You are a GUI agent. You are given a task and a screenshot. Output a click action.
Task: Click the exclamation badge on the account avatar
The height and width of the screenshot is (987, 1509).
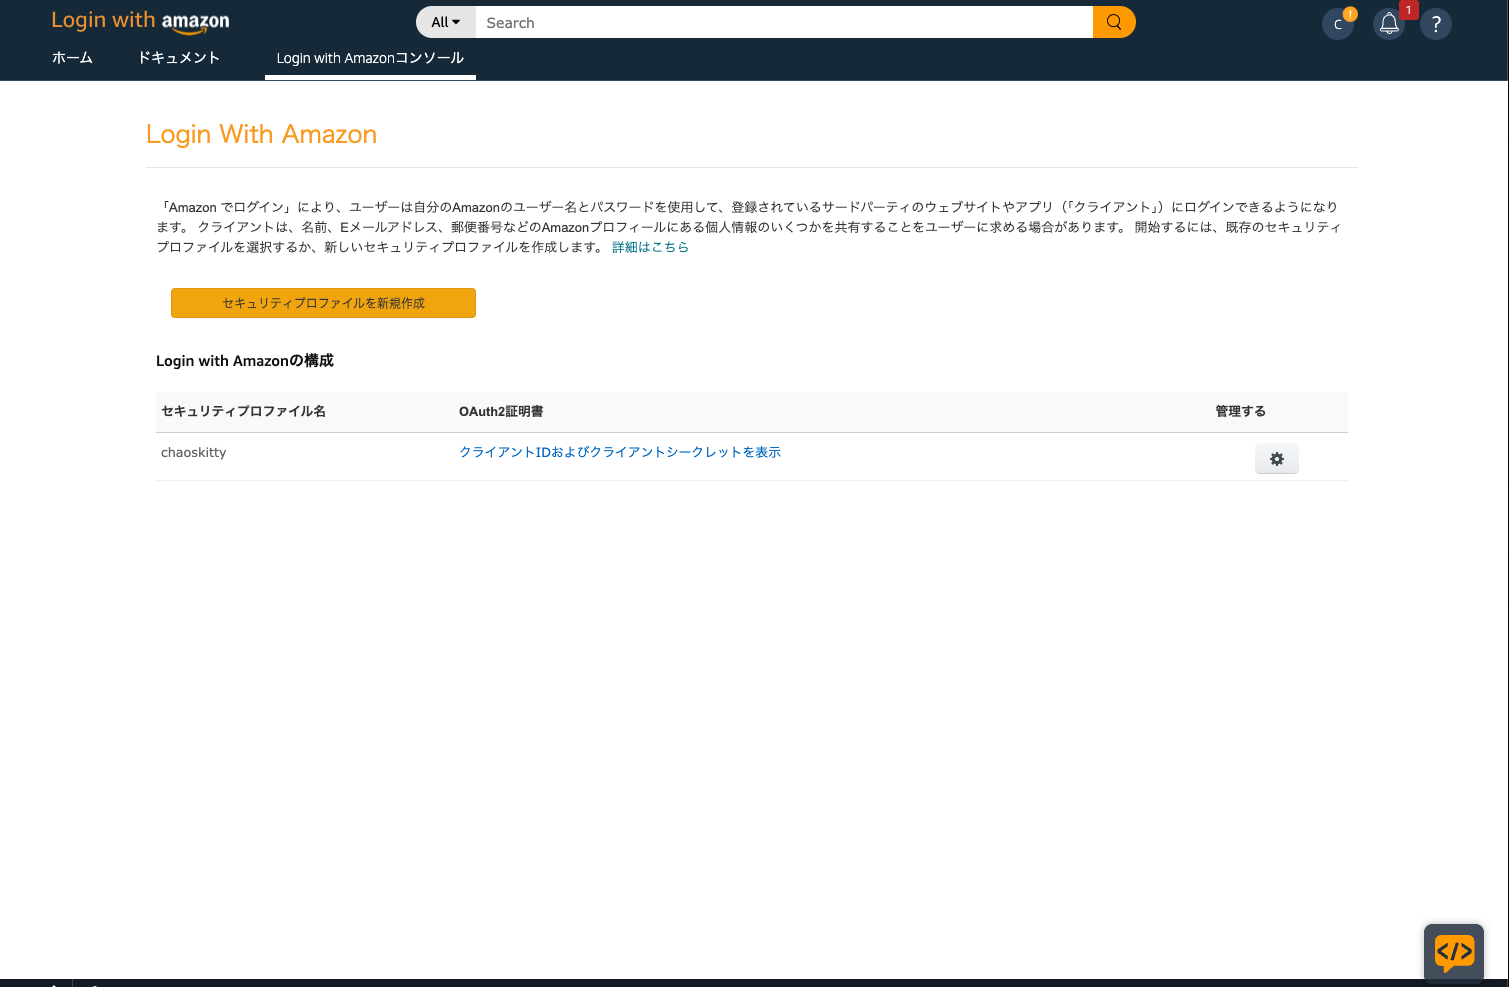[1350, 15]
